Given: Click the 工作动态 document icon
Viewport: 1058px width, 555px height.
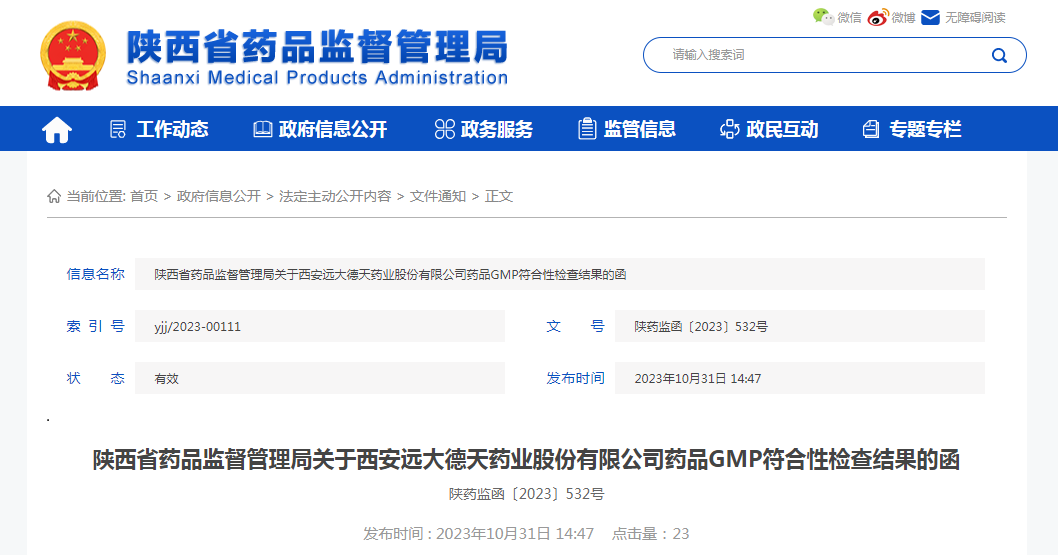Looking at the screenshot, I should [x=118, y=129].
